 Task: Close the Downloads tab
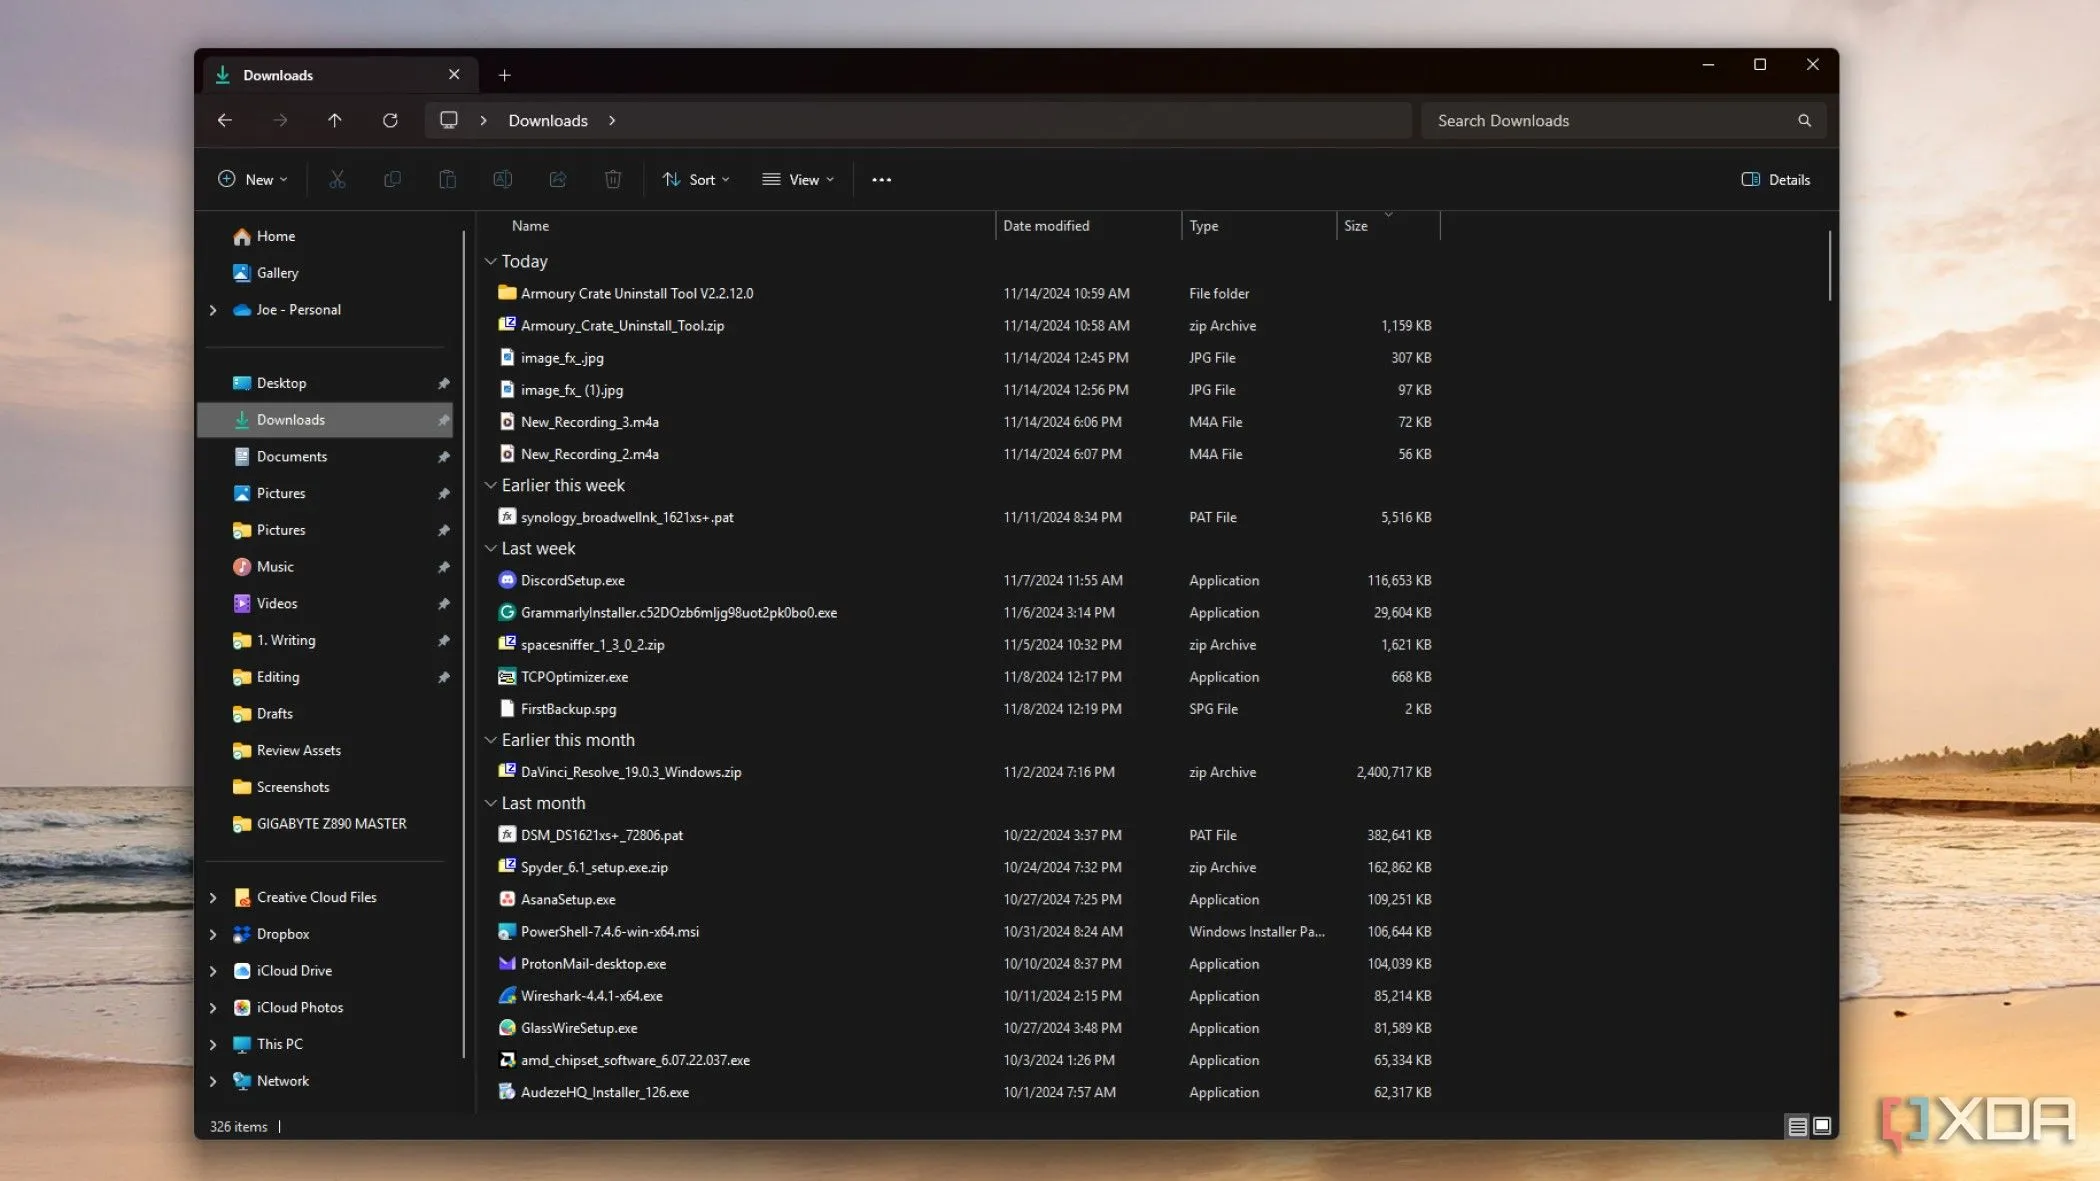tap(454, 75)
